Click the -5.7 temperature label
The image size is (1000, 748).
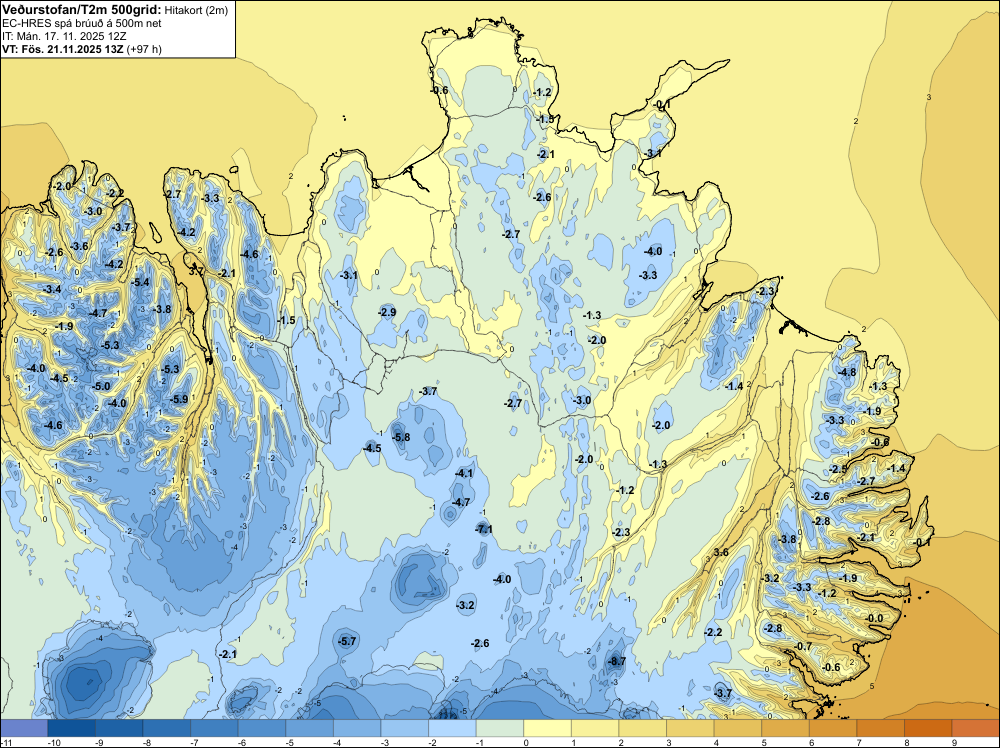[x=347, y=641]
